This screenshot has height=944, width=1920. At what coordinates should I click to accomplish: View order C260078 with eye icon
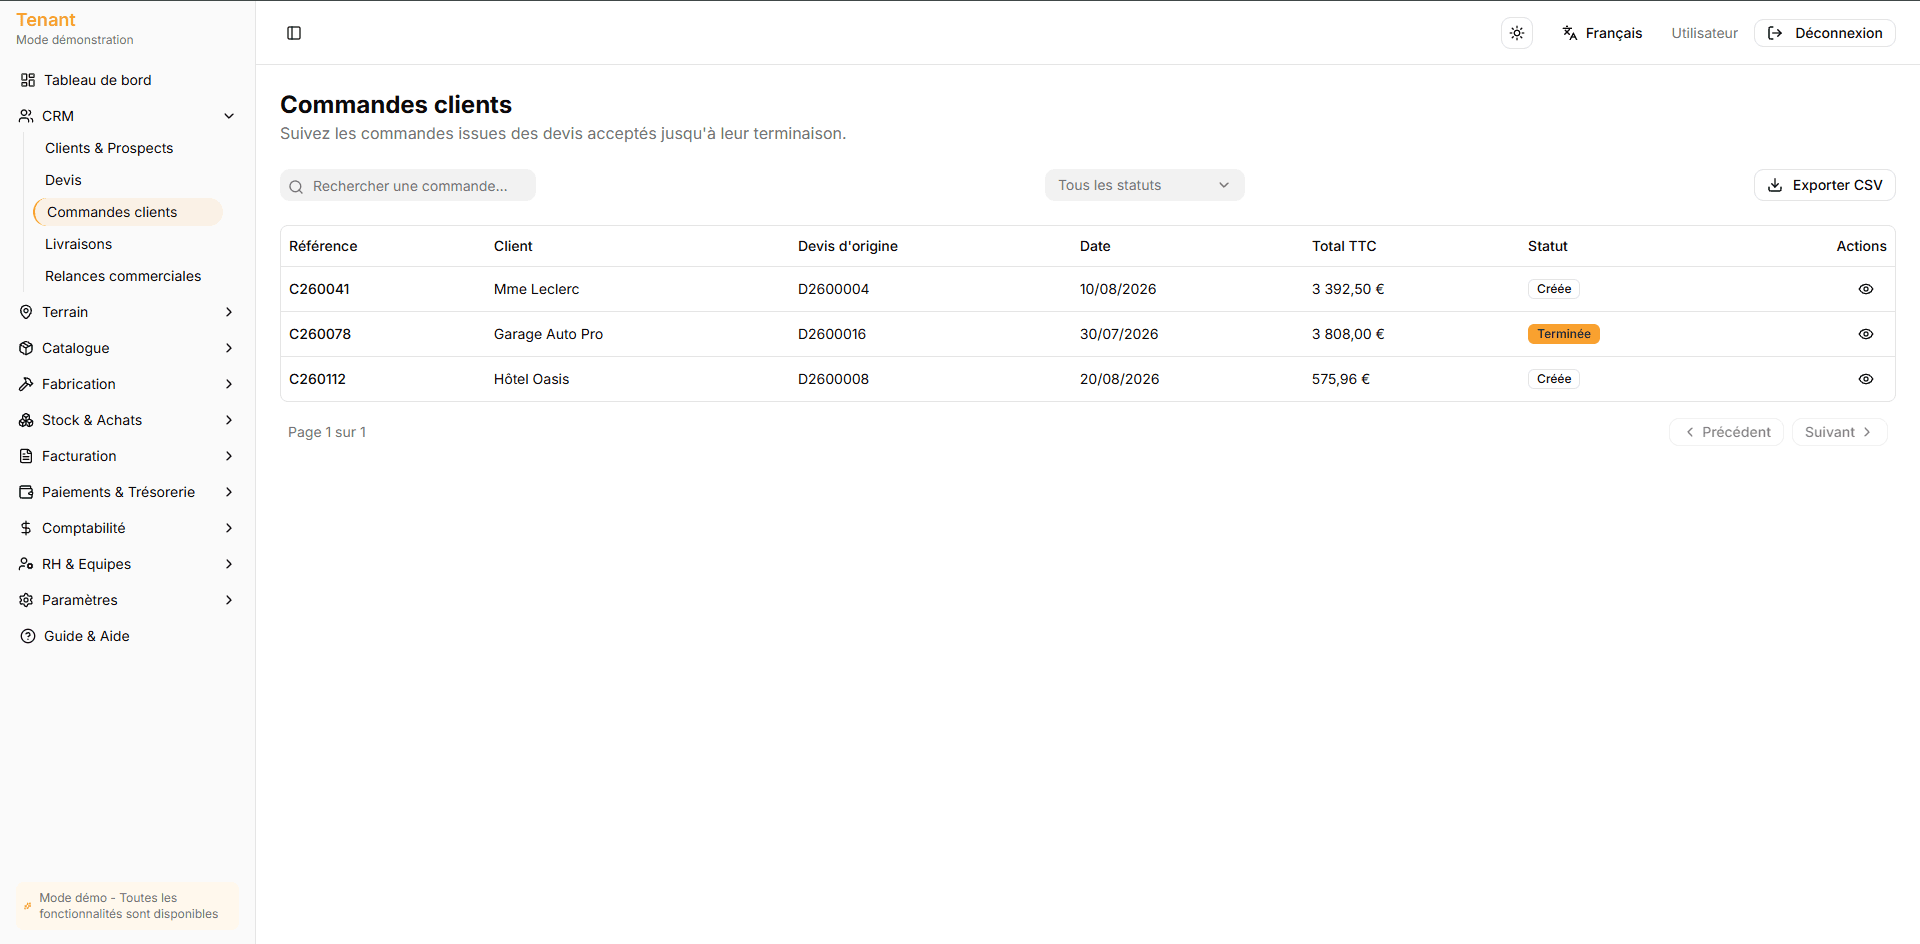pyautogui.click(x=1866, y=334)
